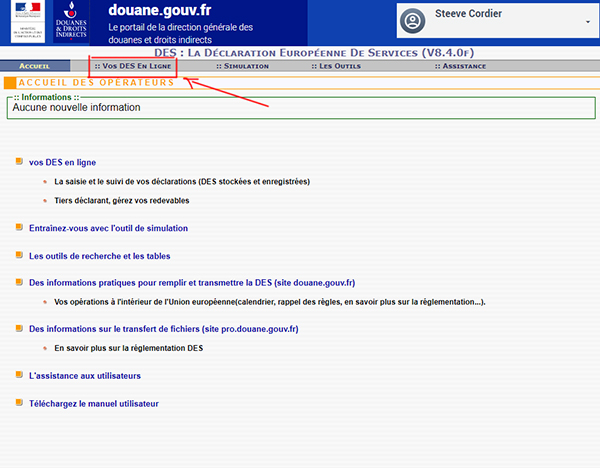Open the Assistance menu
The height and width of the screenshot is (468, 600).
tap(460, 66)
